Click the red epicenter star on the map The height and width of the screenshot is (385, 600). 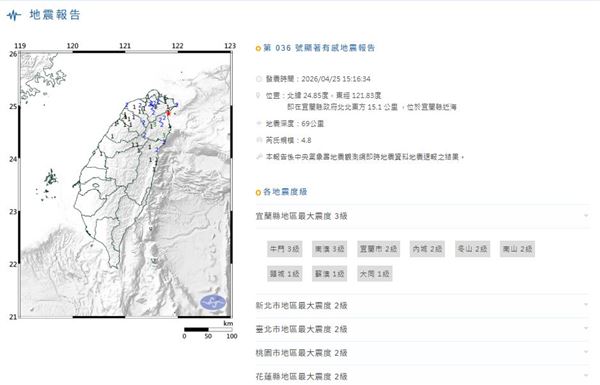pyautogui.click(x=168, y=113)
